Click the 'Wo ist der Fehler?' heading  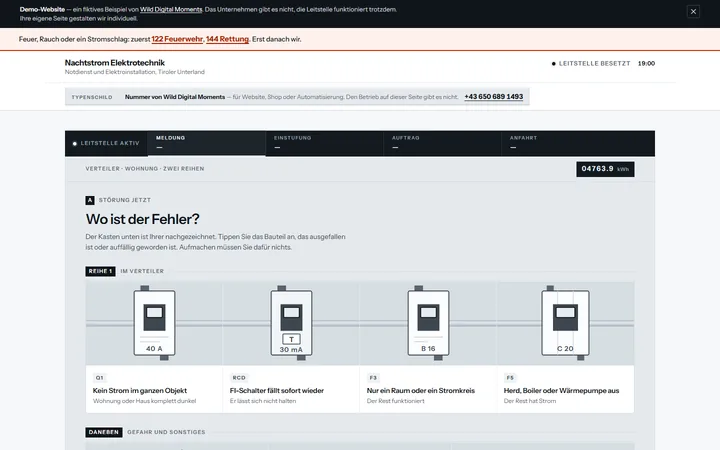[142, 219]
